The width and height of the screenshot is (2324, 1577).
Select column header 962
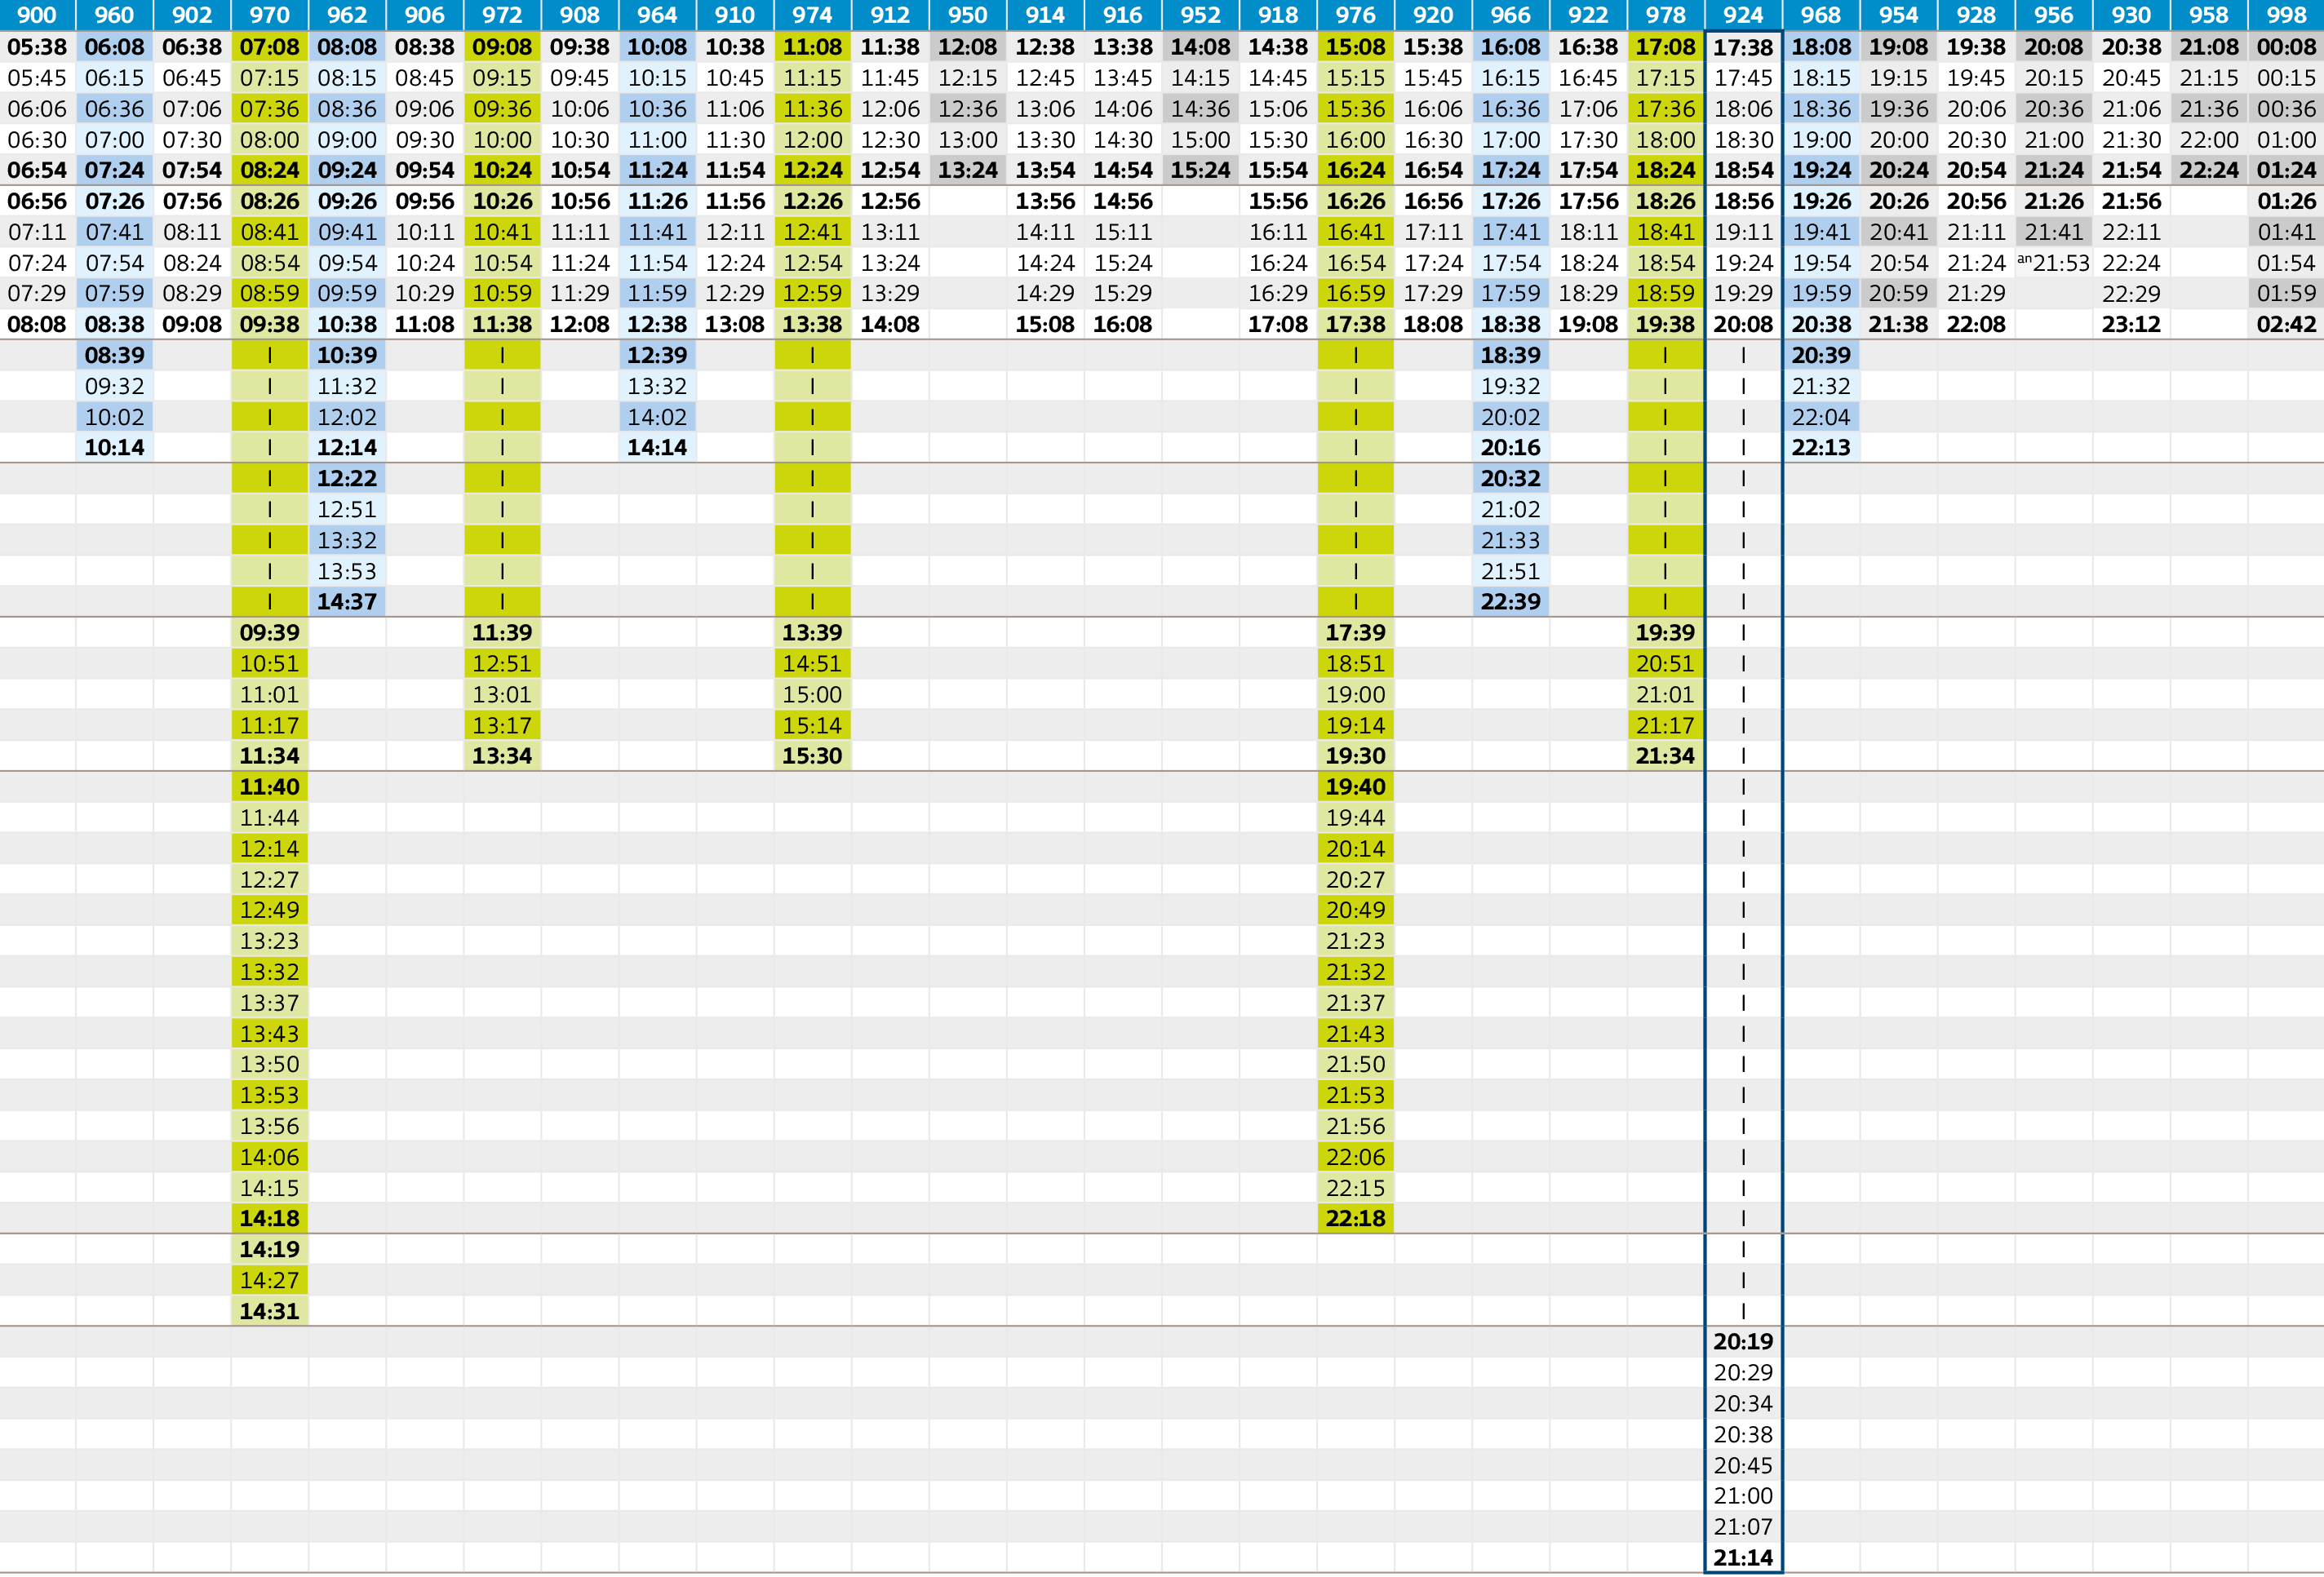[347, 15]
